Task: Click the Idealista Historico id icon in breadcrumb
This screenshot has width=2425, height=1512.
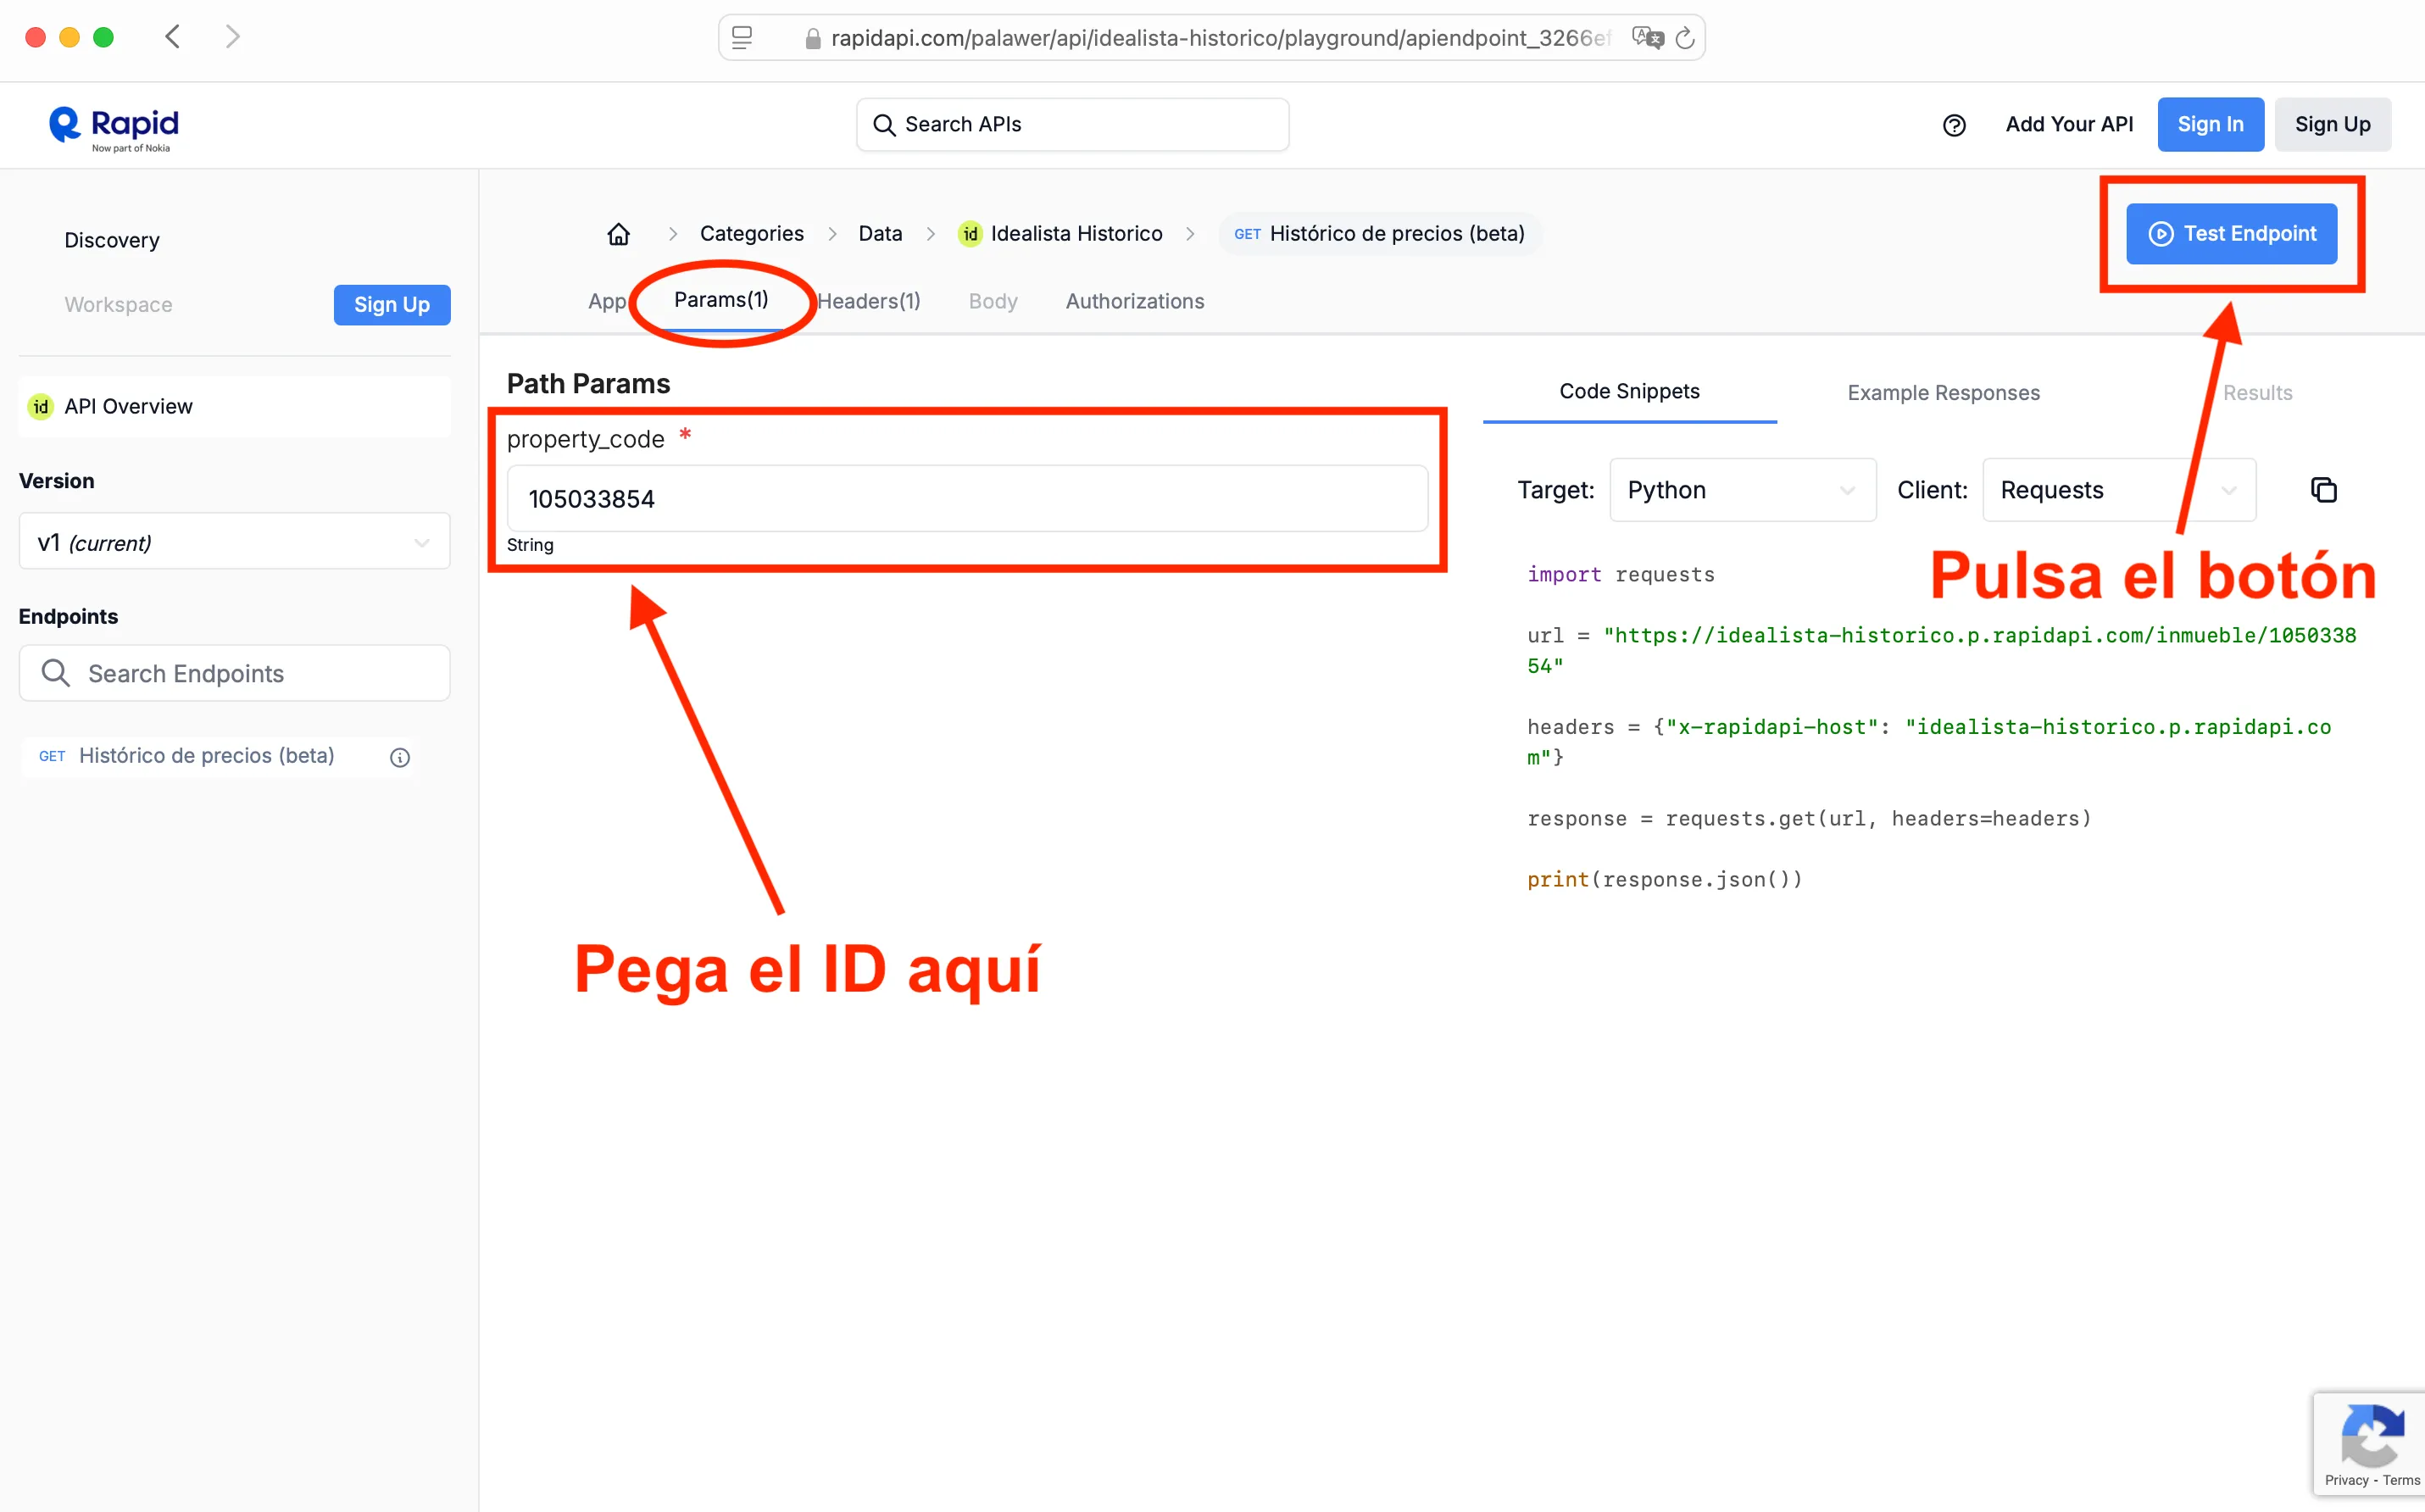Action: click(x=969, y=234)
